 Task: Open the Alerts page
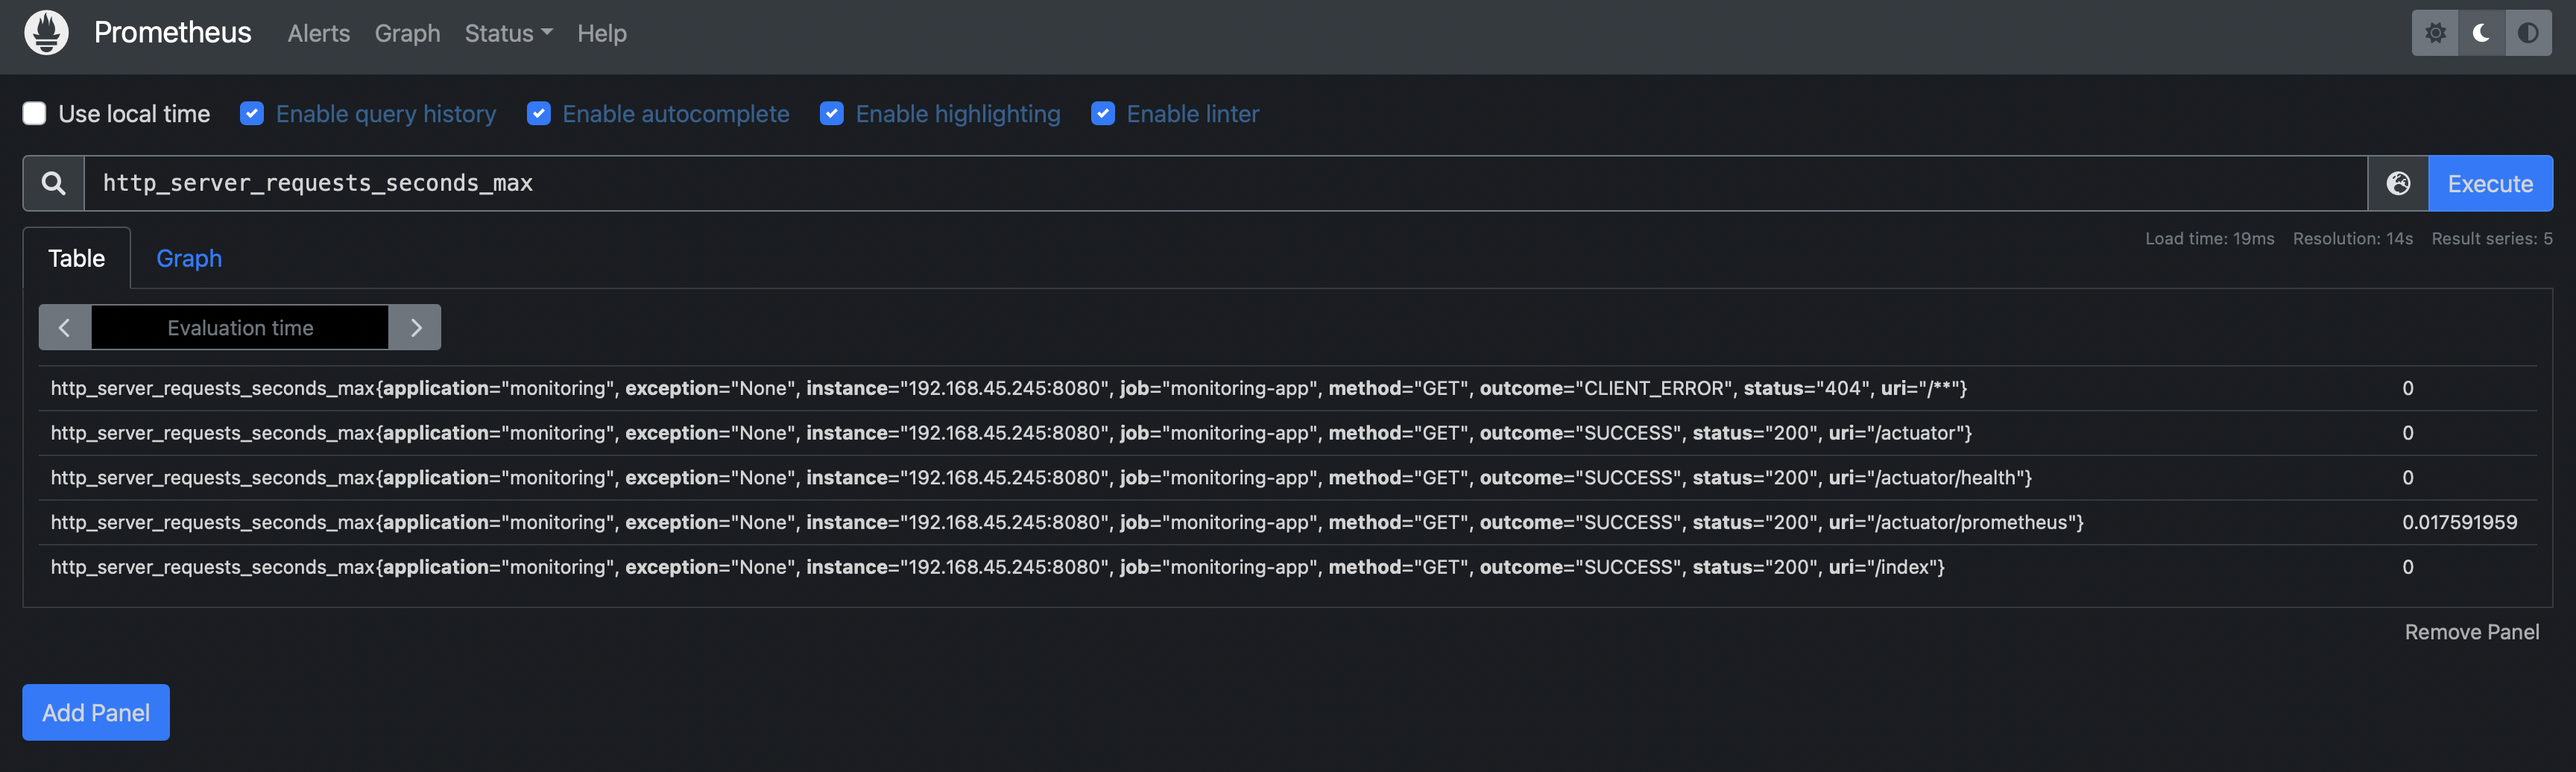(x=319, y=33)
